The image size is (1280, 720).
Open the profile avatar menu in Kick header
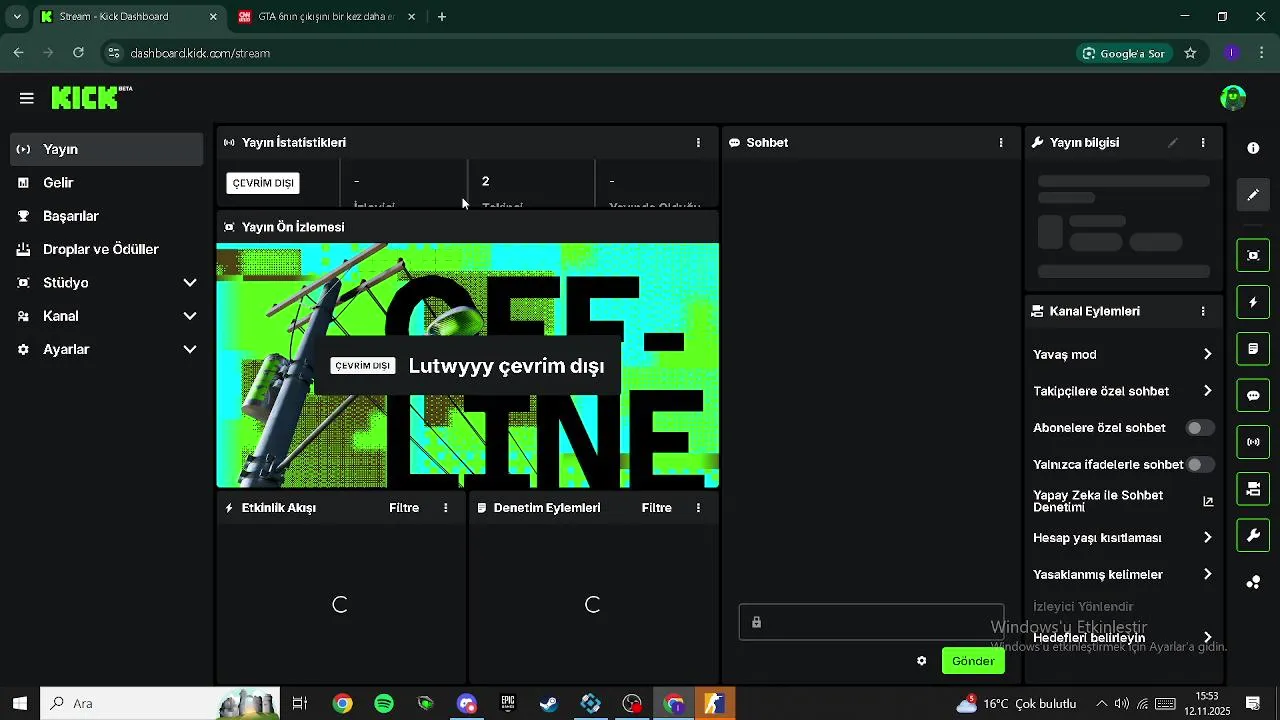coord(1233,97)
